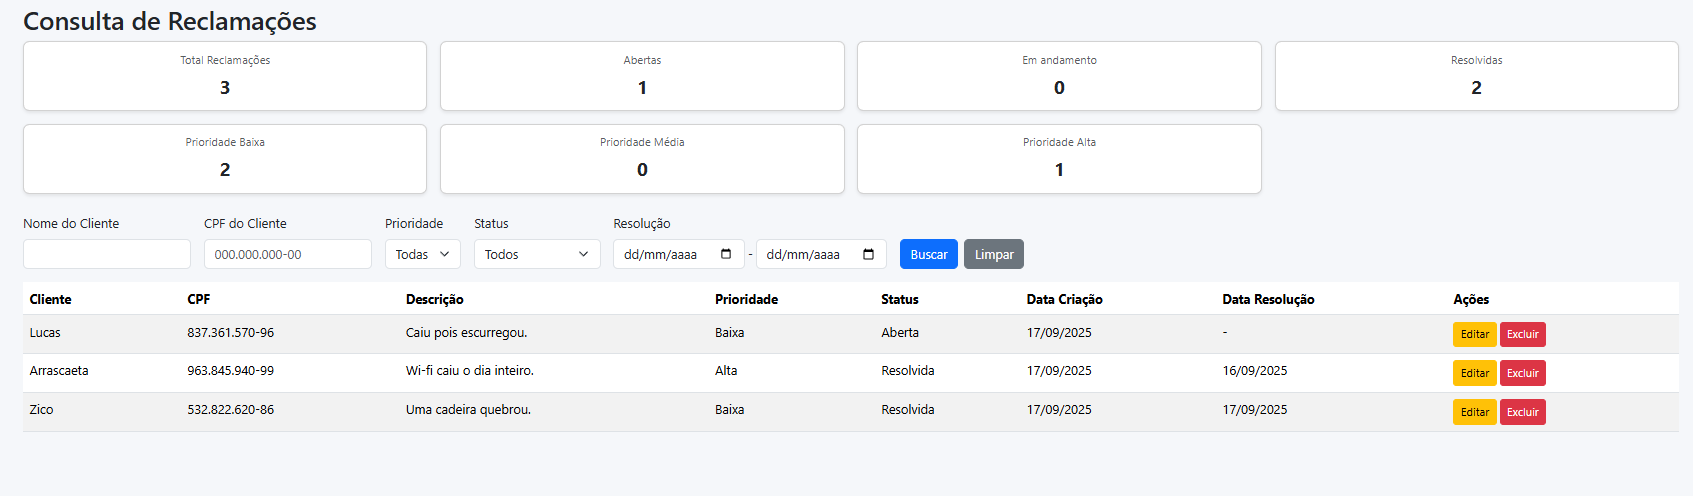Viewport: 1693px width, 496px height.
Task: Click the CPF column header
Action: [199, 299]
